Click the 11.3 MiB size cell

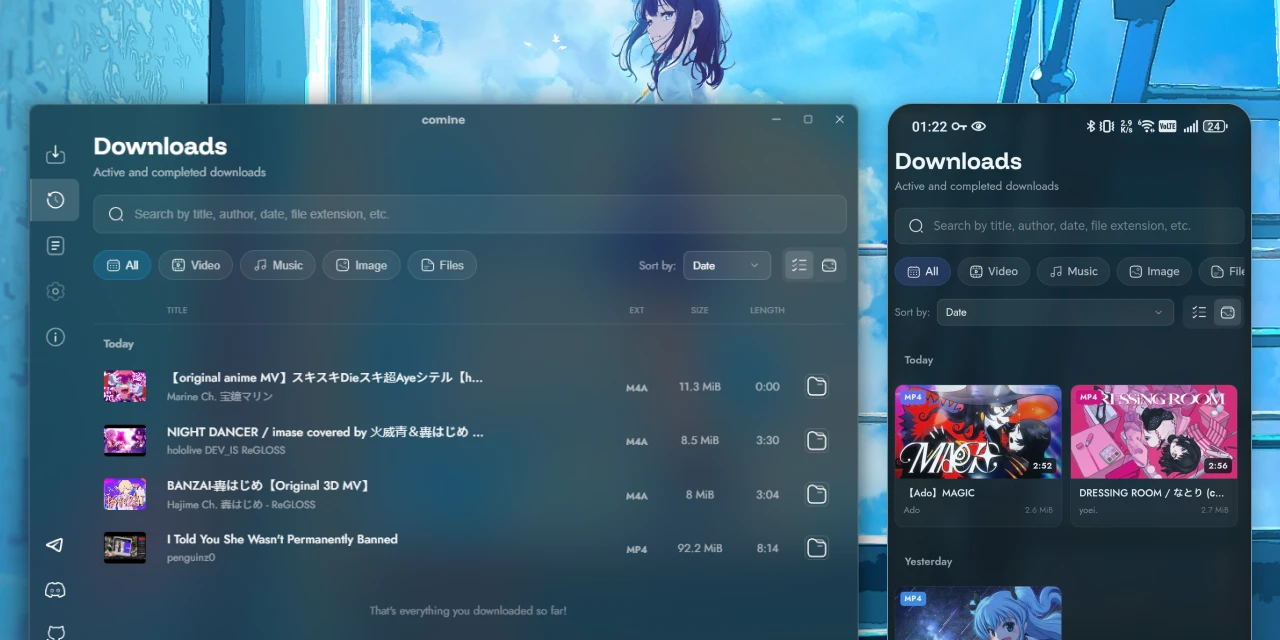click(700, 386)
